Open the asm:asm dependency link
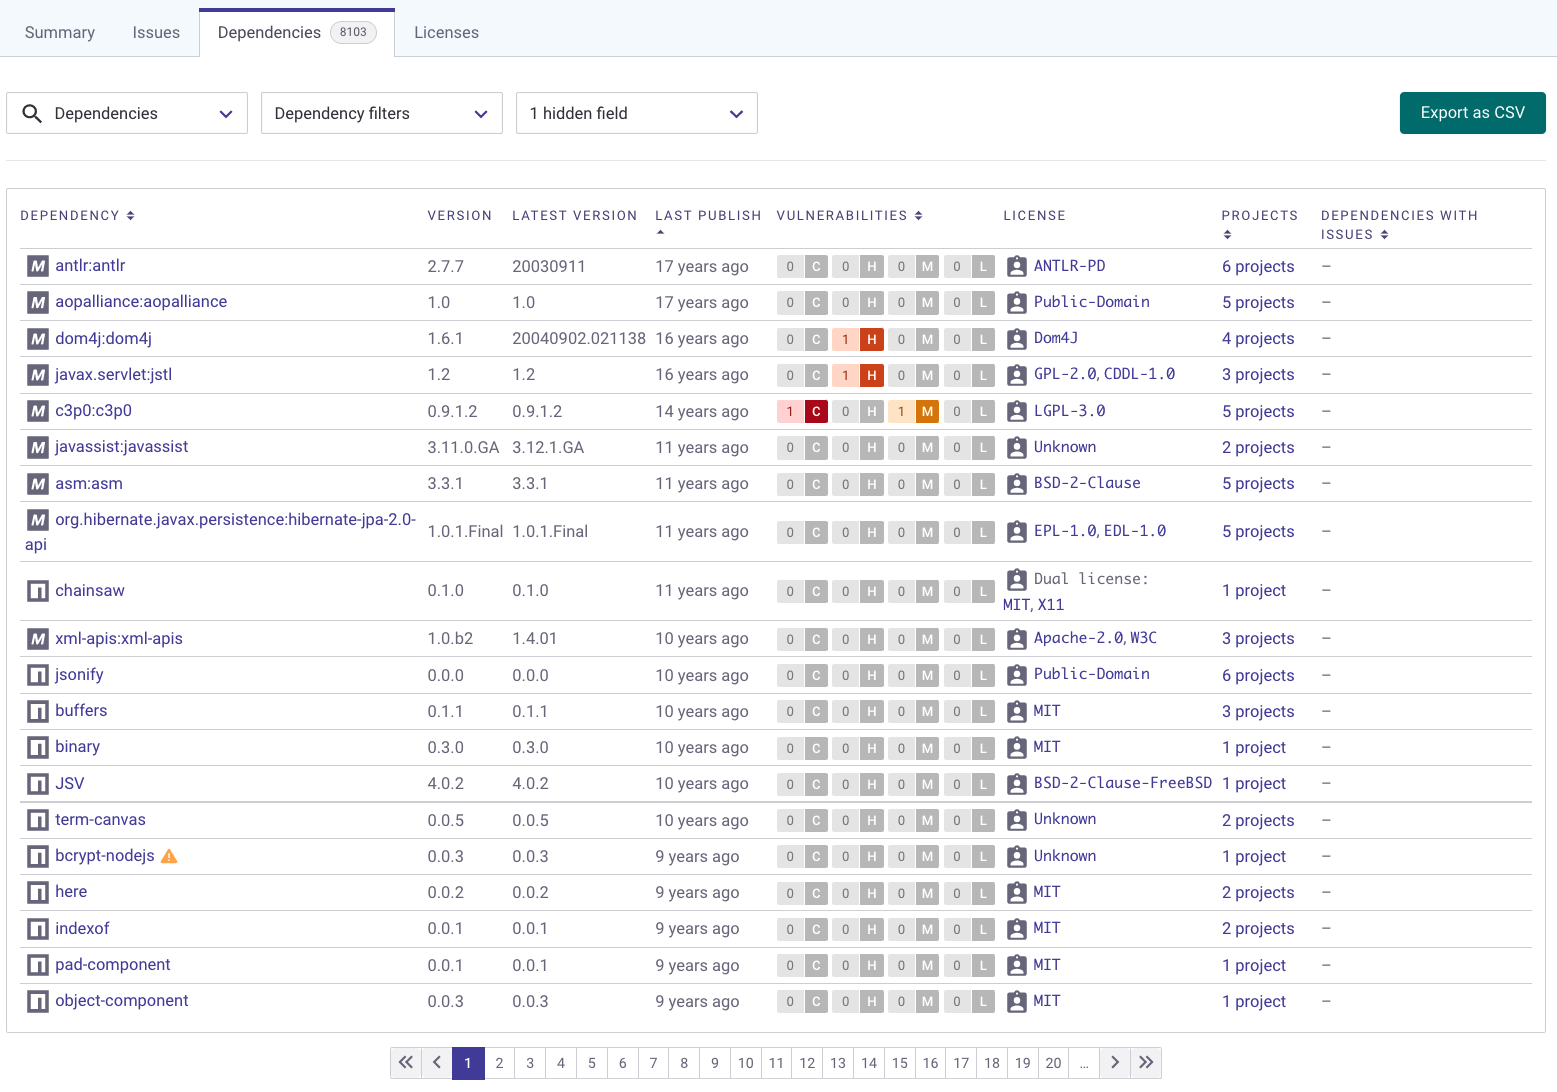Viewport: 1557px width, 1092px height. tap(89, 484)
